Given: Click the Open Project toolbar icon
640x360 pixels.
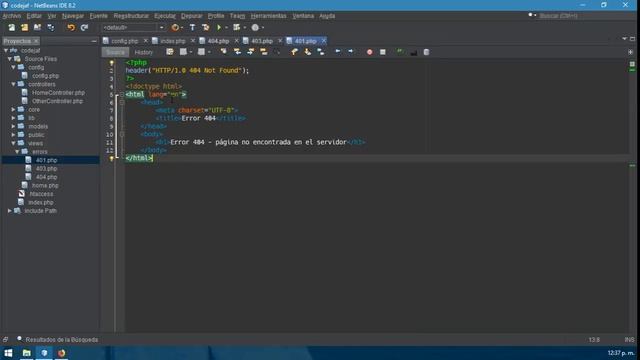Looking at the screenshot, I should pos(38,27).
